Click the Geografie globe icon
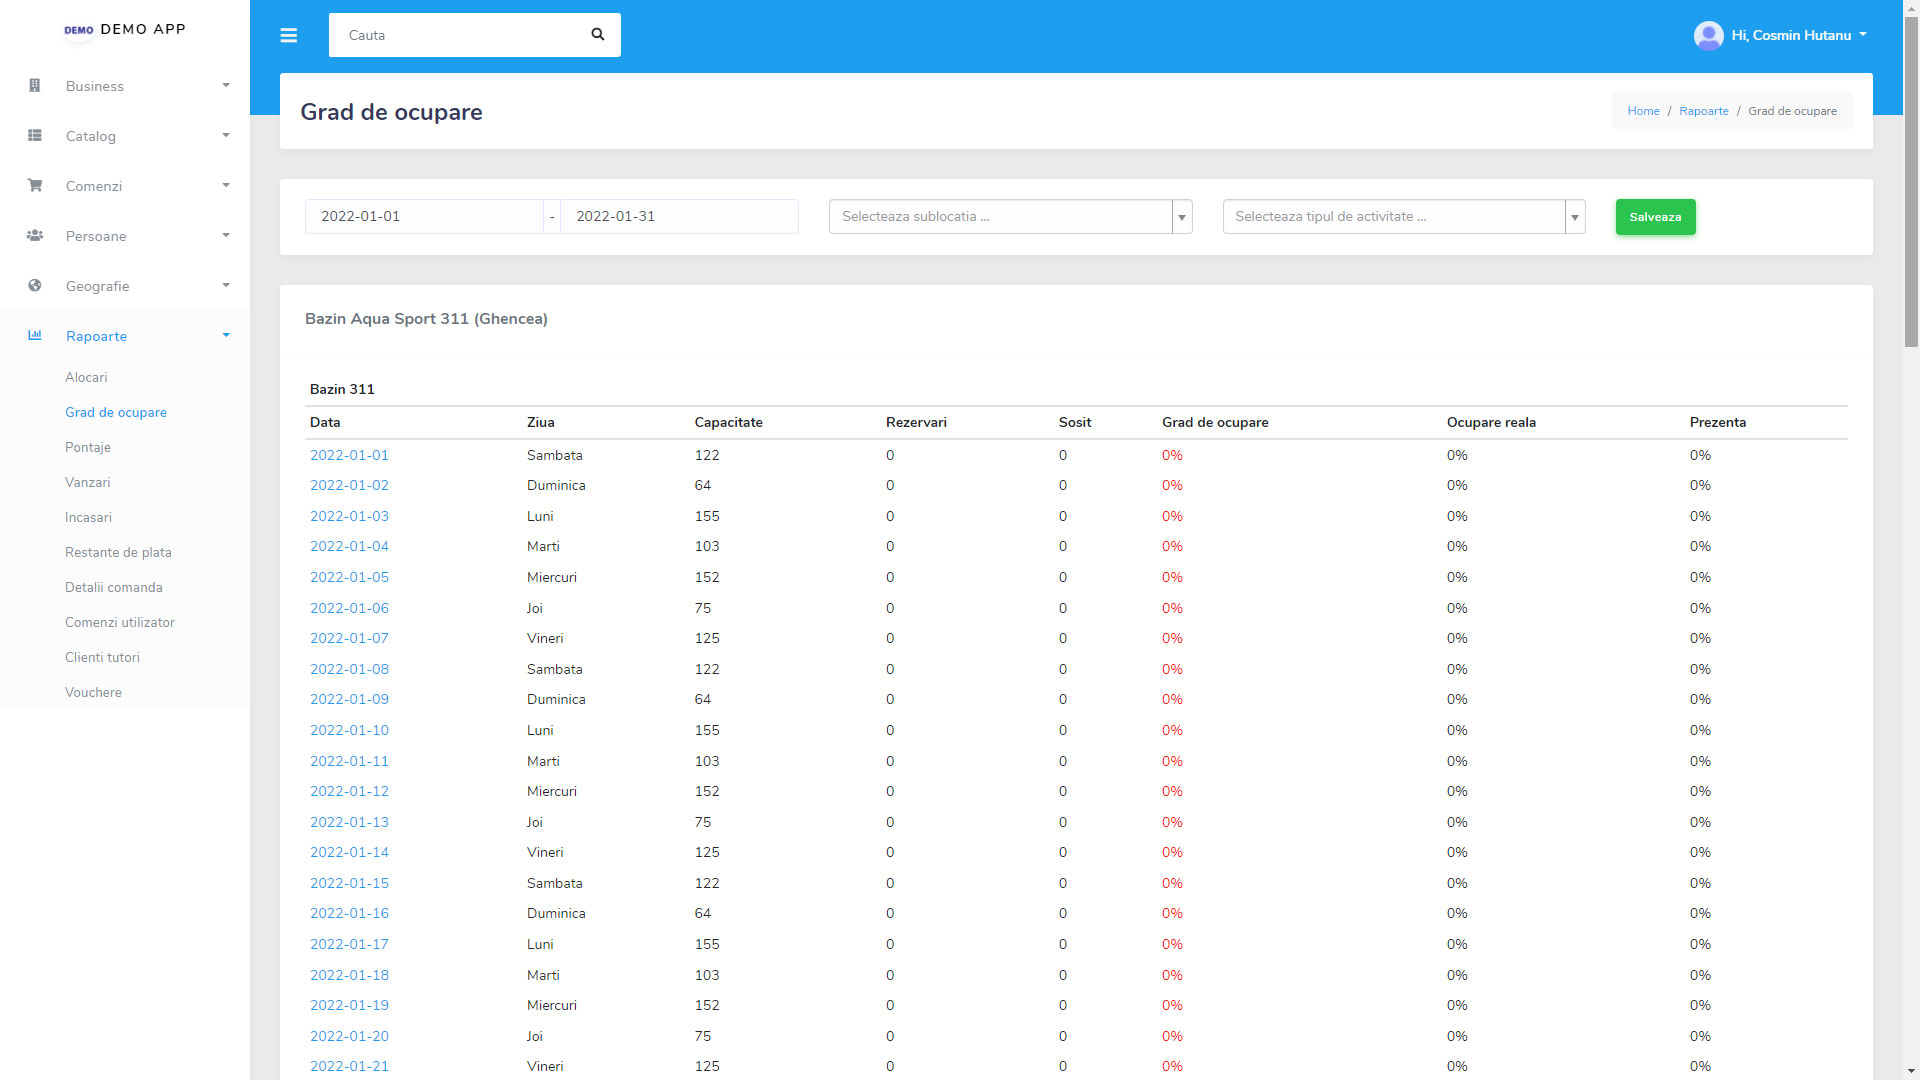This screenshot has height=1080, width=1920. (35, 286)
